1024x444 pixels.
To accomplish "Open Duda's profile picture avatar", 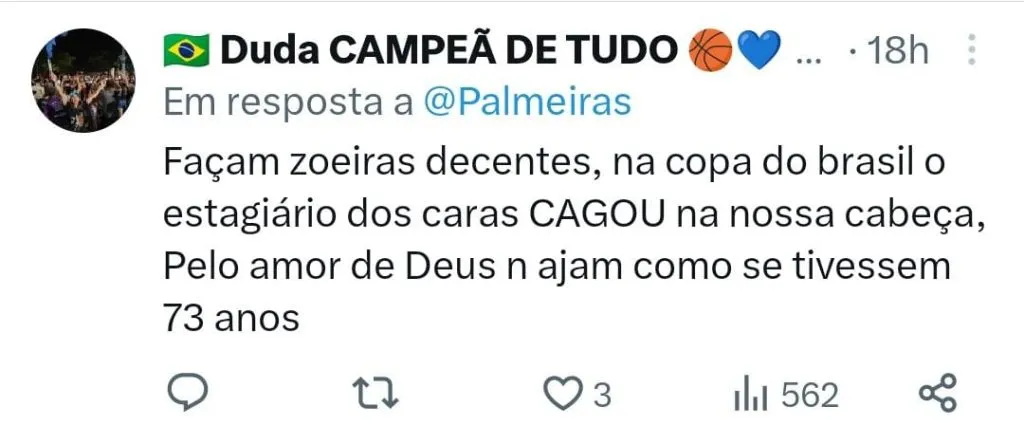I will 83,80.
